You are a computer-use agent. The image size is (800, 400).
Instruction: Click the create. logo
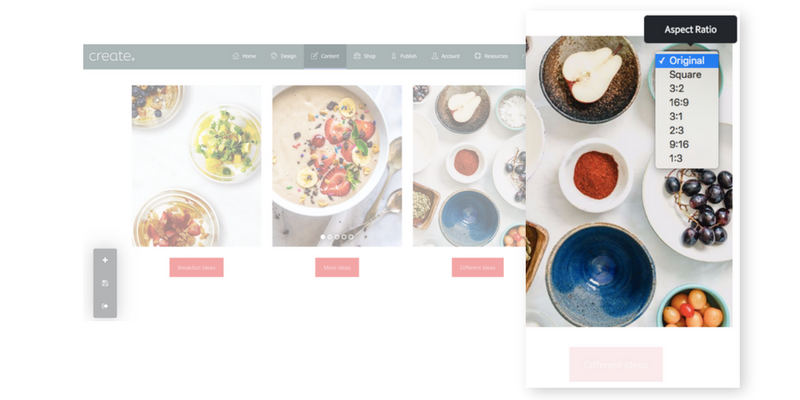coord(112,56)
